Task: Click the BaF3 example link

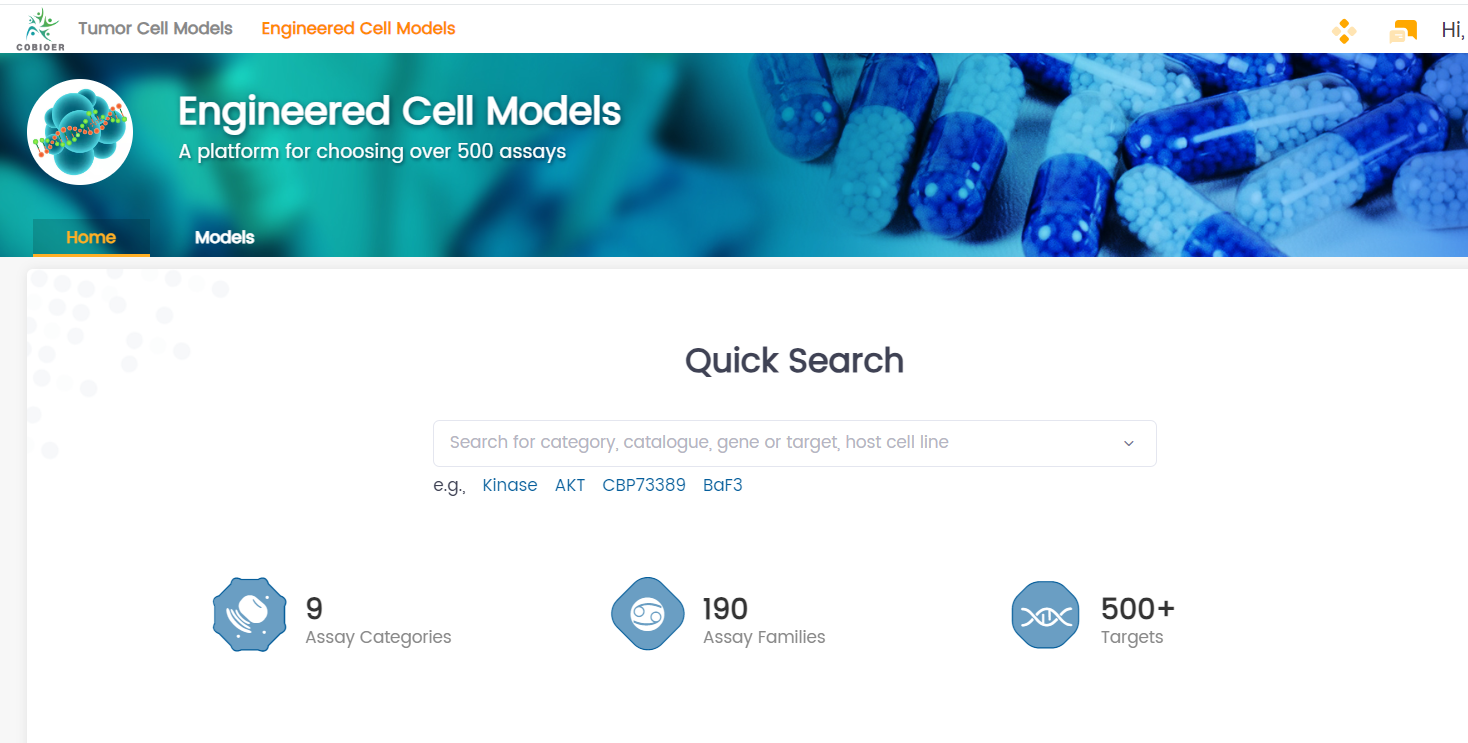Action: click(x=722, y=485)
